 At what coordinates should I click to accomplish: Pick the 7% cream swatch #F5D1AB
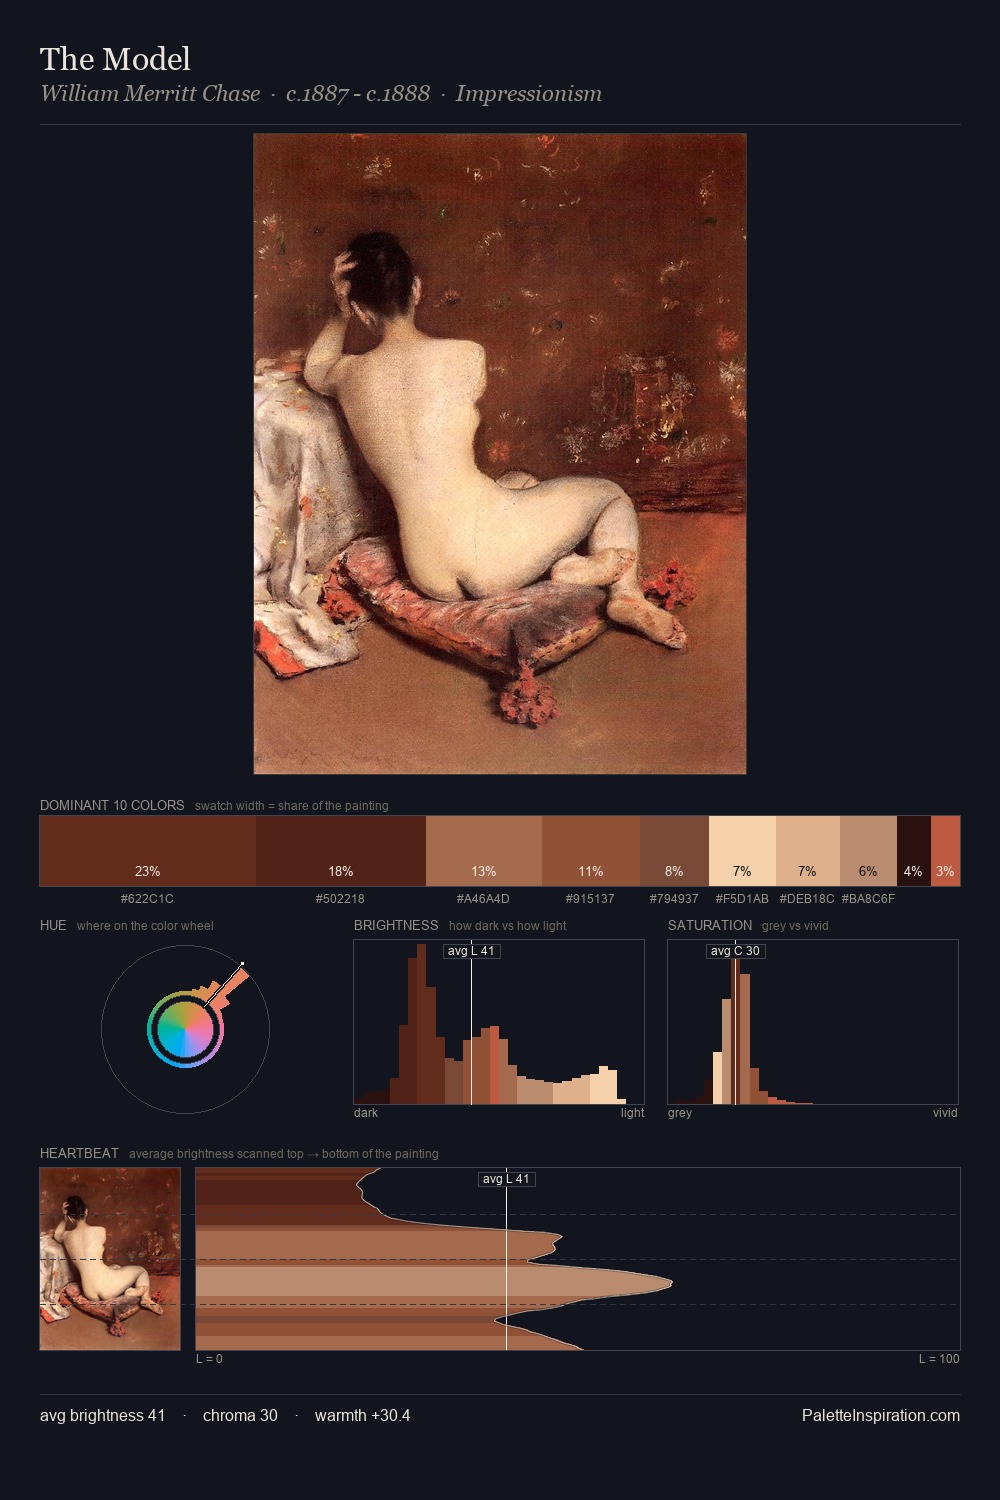(x=742, y=851)
